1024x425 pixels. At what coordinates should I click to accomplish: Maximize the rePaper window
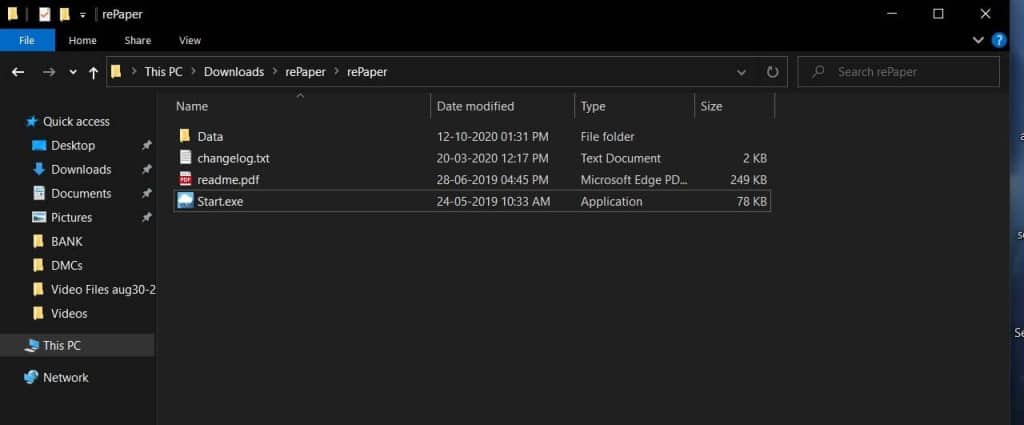click(938, 14)
